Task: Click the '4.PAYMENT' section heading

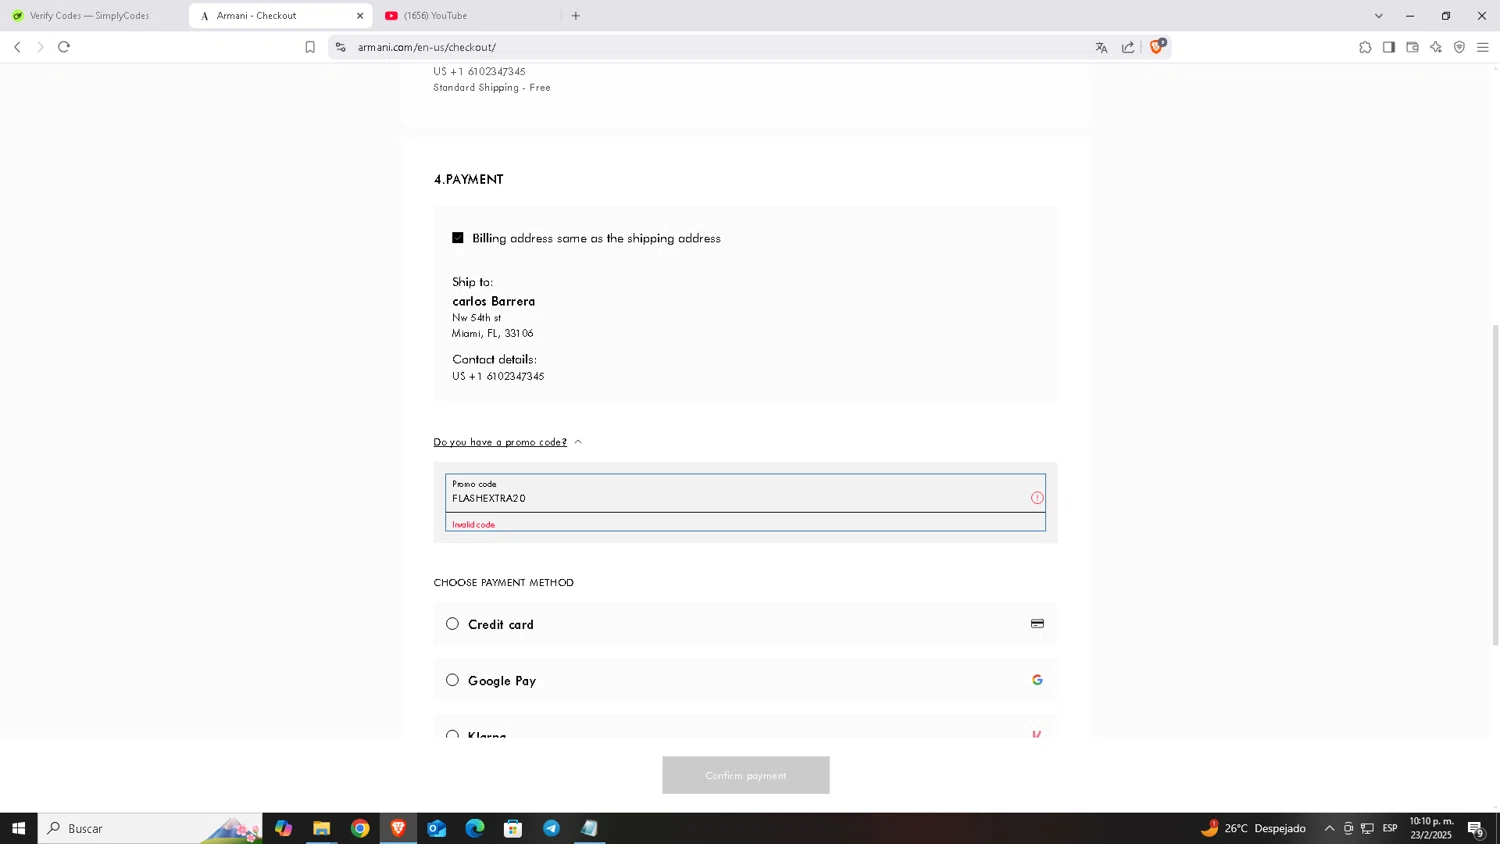Action: coord(468,180)
